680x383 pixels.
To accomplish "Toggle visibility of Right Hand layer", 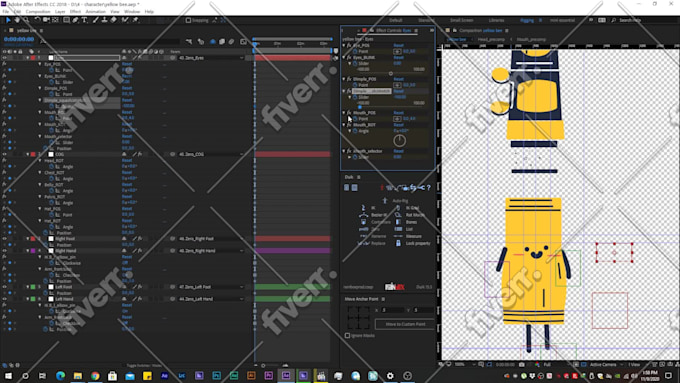I will pos(4,251).
